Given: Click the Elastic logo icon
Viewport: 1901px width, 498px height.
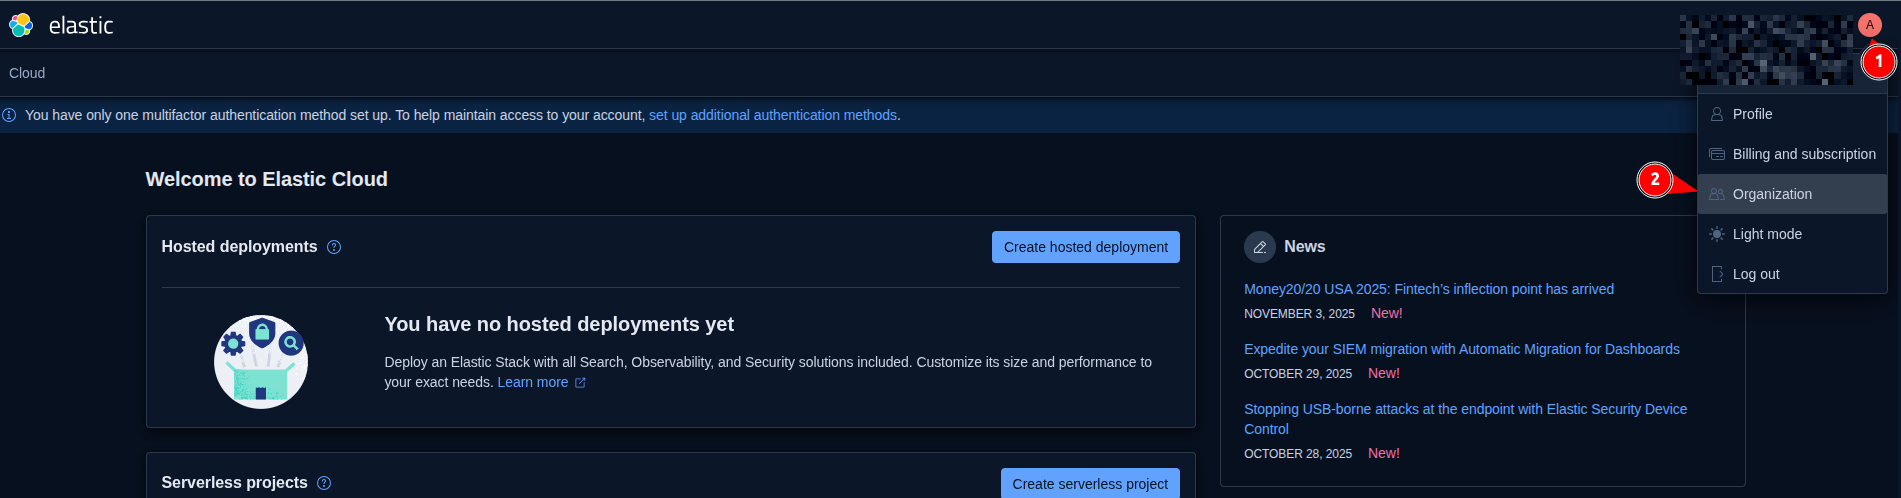Looking at the screenshot, I should pyautogui.click(x=21, y=25).
